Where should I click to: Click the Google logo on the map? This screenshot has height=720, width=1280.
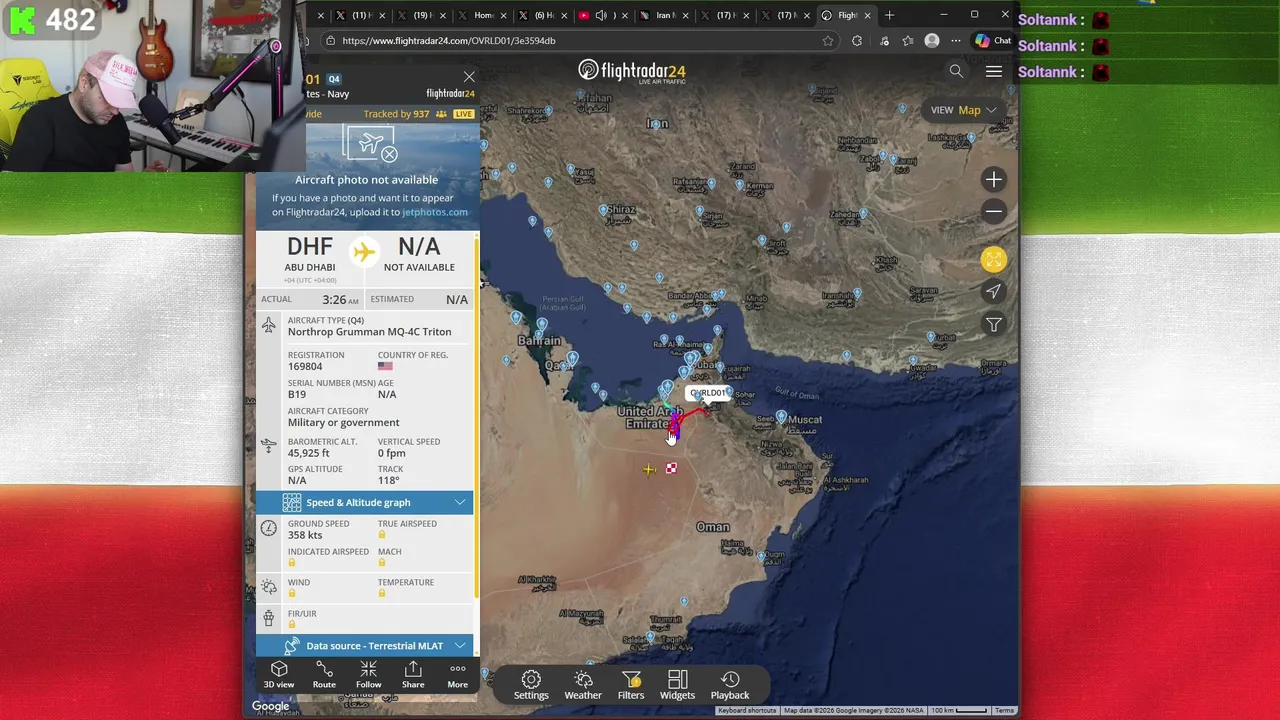(270, 706)
